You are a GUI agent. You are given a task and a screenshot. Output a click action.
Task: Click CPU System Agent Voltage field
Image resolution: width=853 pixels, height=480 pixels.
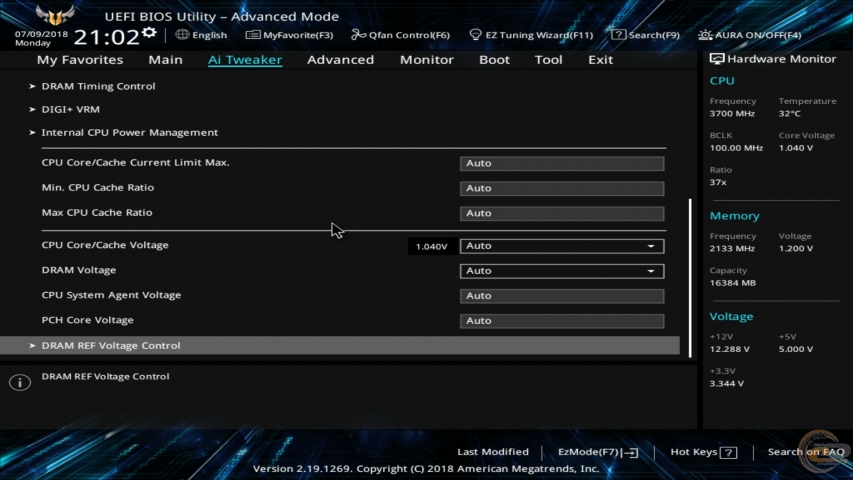561,296
